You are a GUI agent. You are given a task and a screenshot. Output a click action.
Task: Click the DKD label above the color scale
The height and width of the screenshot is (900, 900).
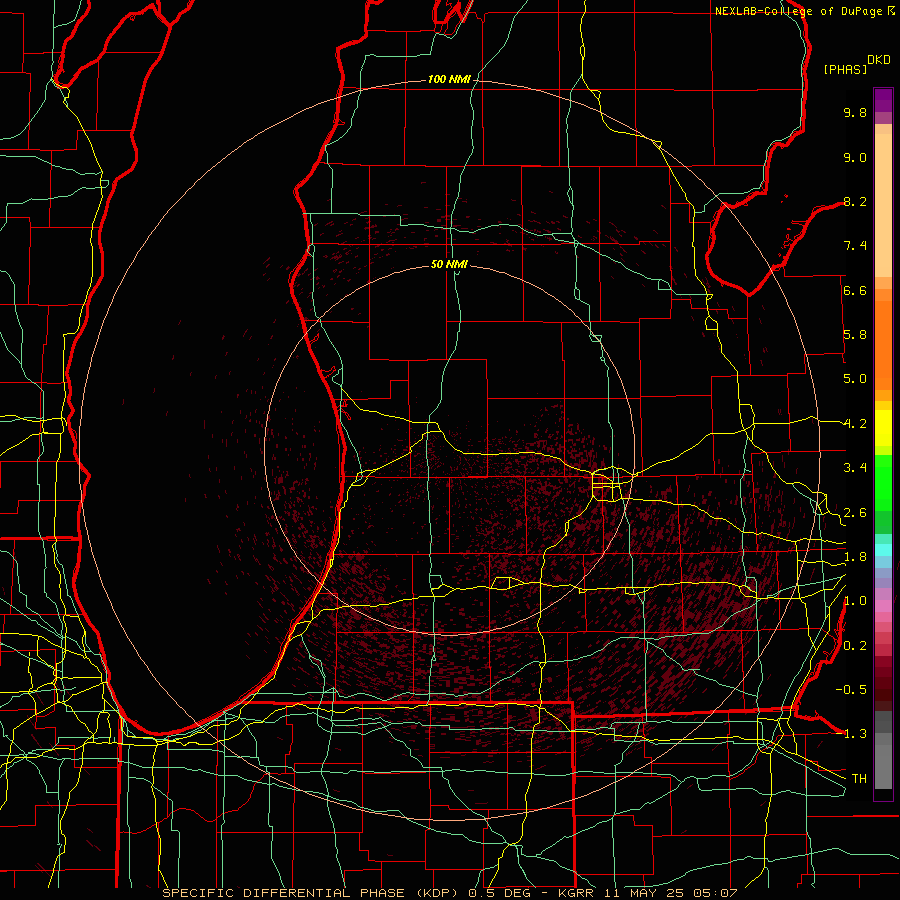[x=879, y=60]
